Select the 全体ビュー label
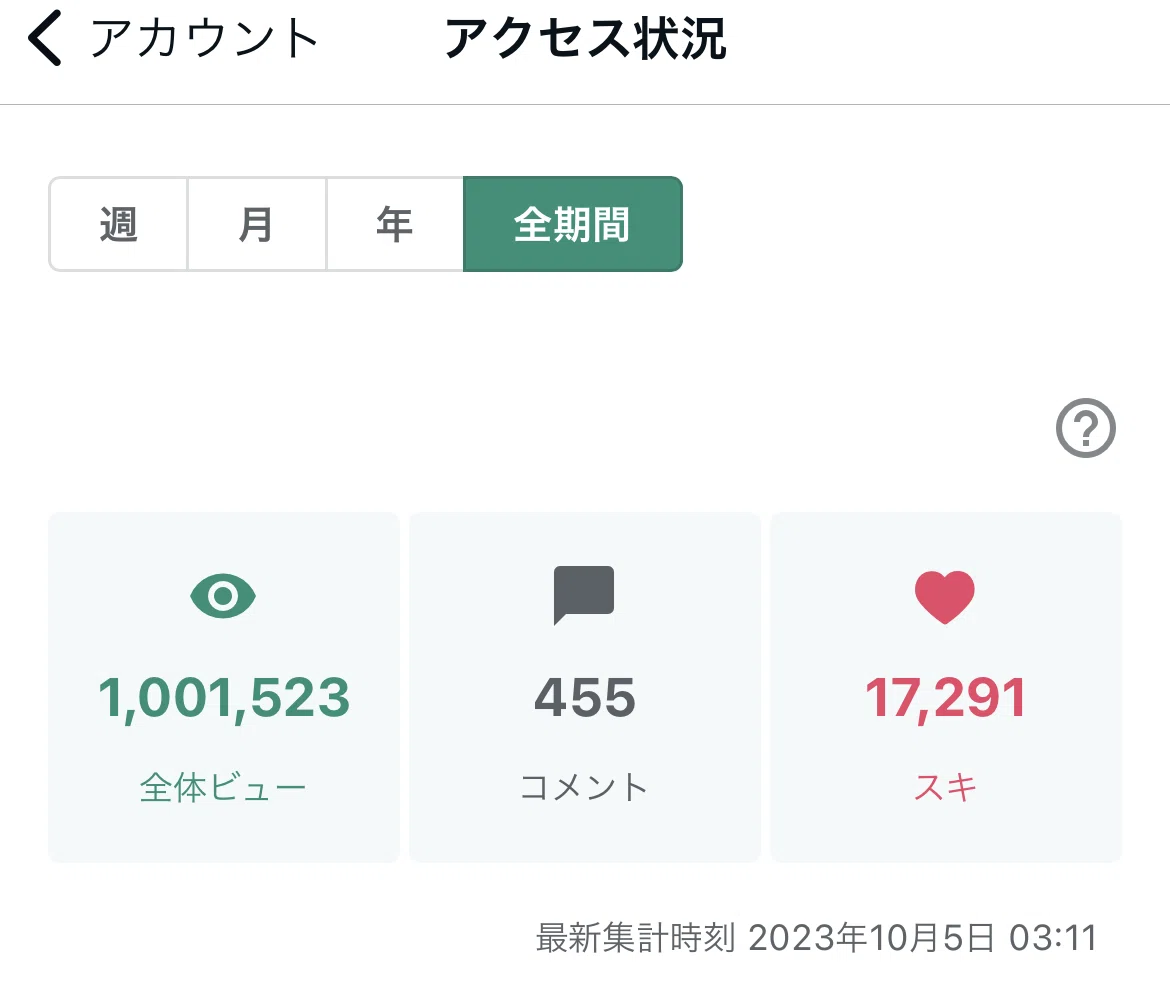The image size is (1170, 989). (223, 787)
